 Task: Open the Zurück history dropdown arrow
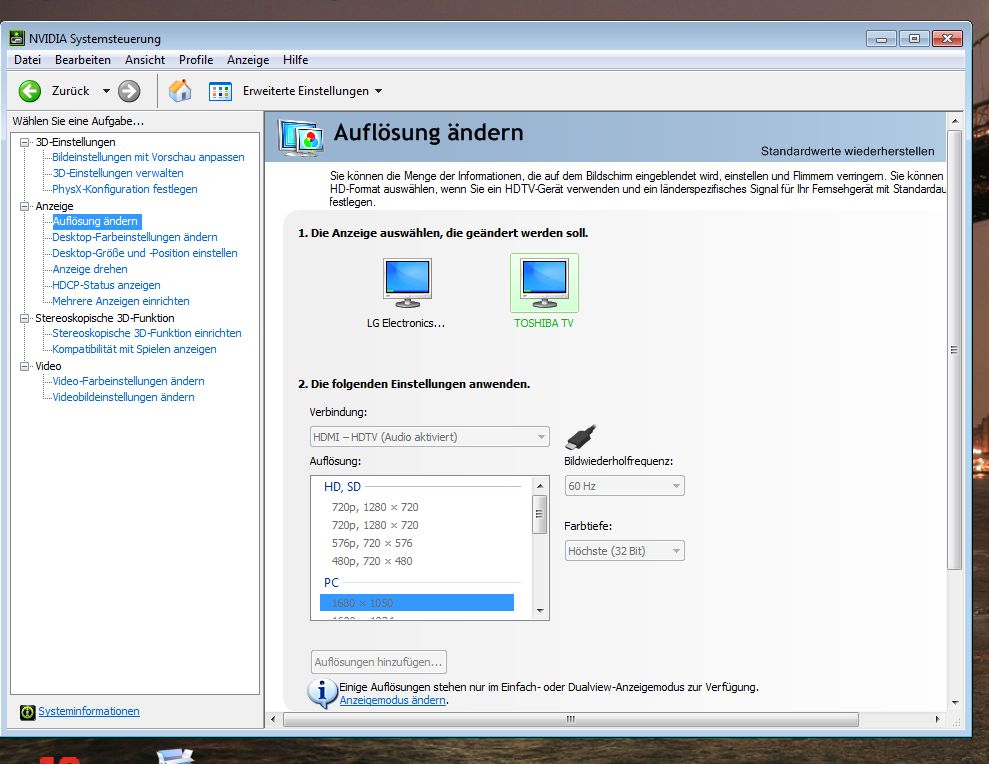pos(106,91)
